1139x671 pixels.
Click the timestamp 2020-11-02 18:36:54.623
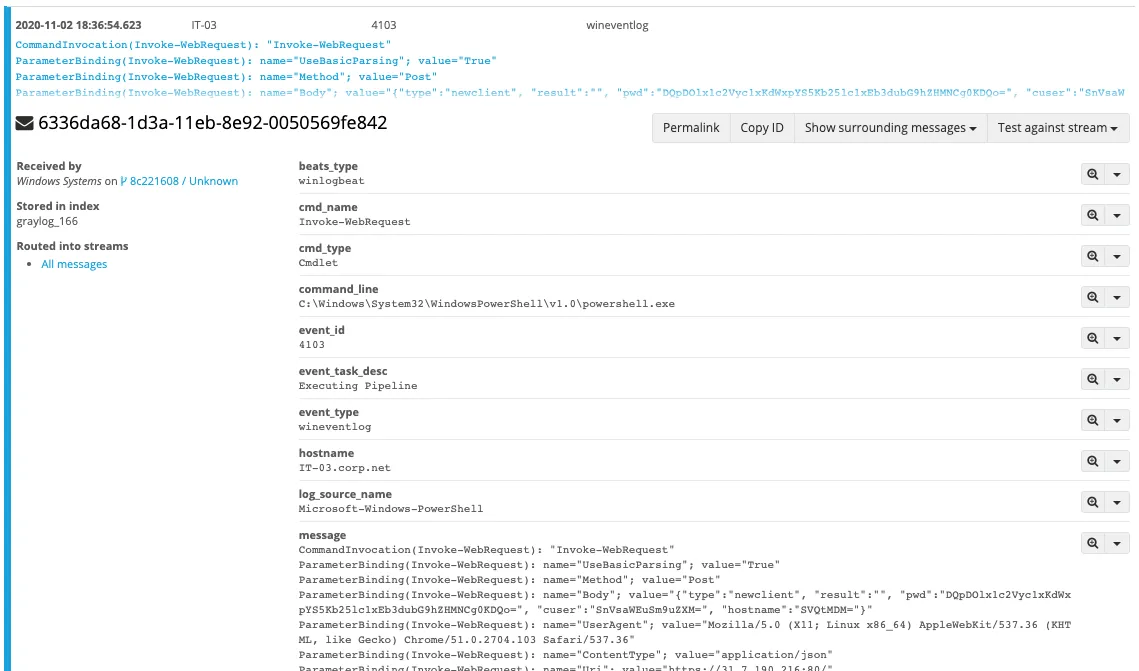pyautogui.click(x=78, y=25)
